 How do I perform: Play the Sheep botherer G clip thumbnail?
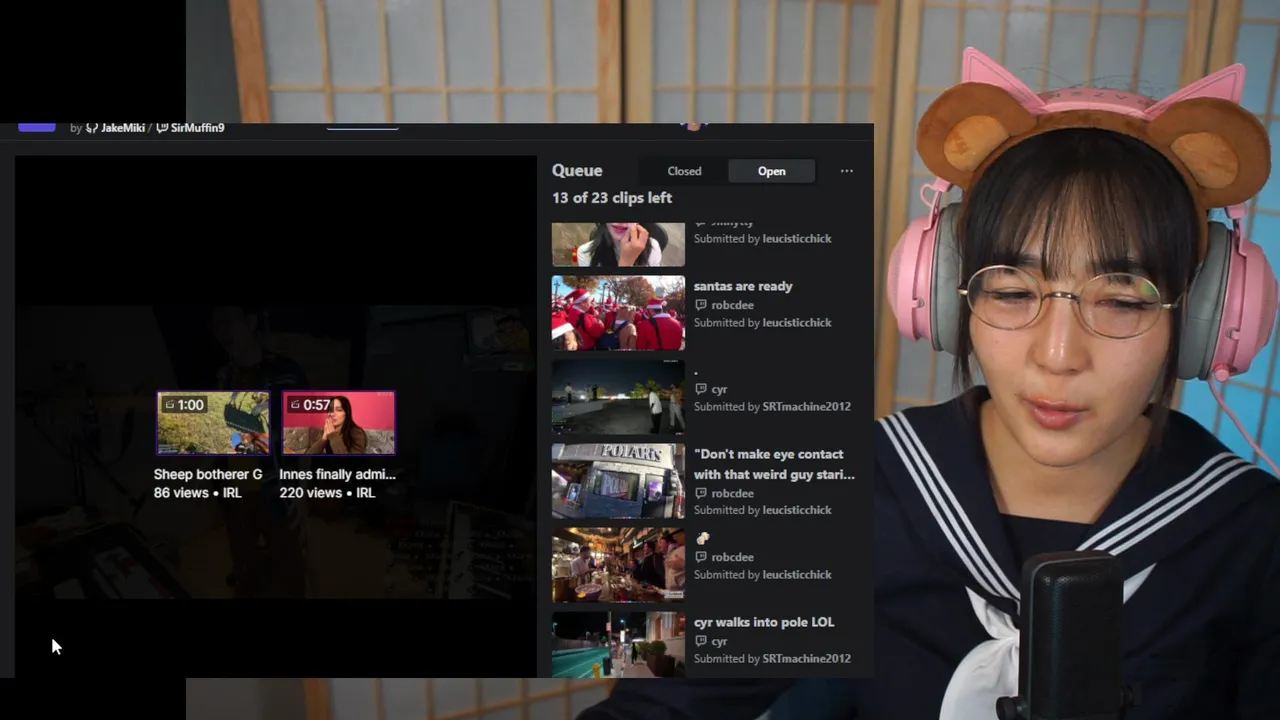coord(213,423)
